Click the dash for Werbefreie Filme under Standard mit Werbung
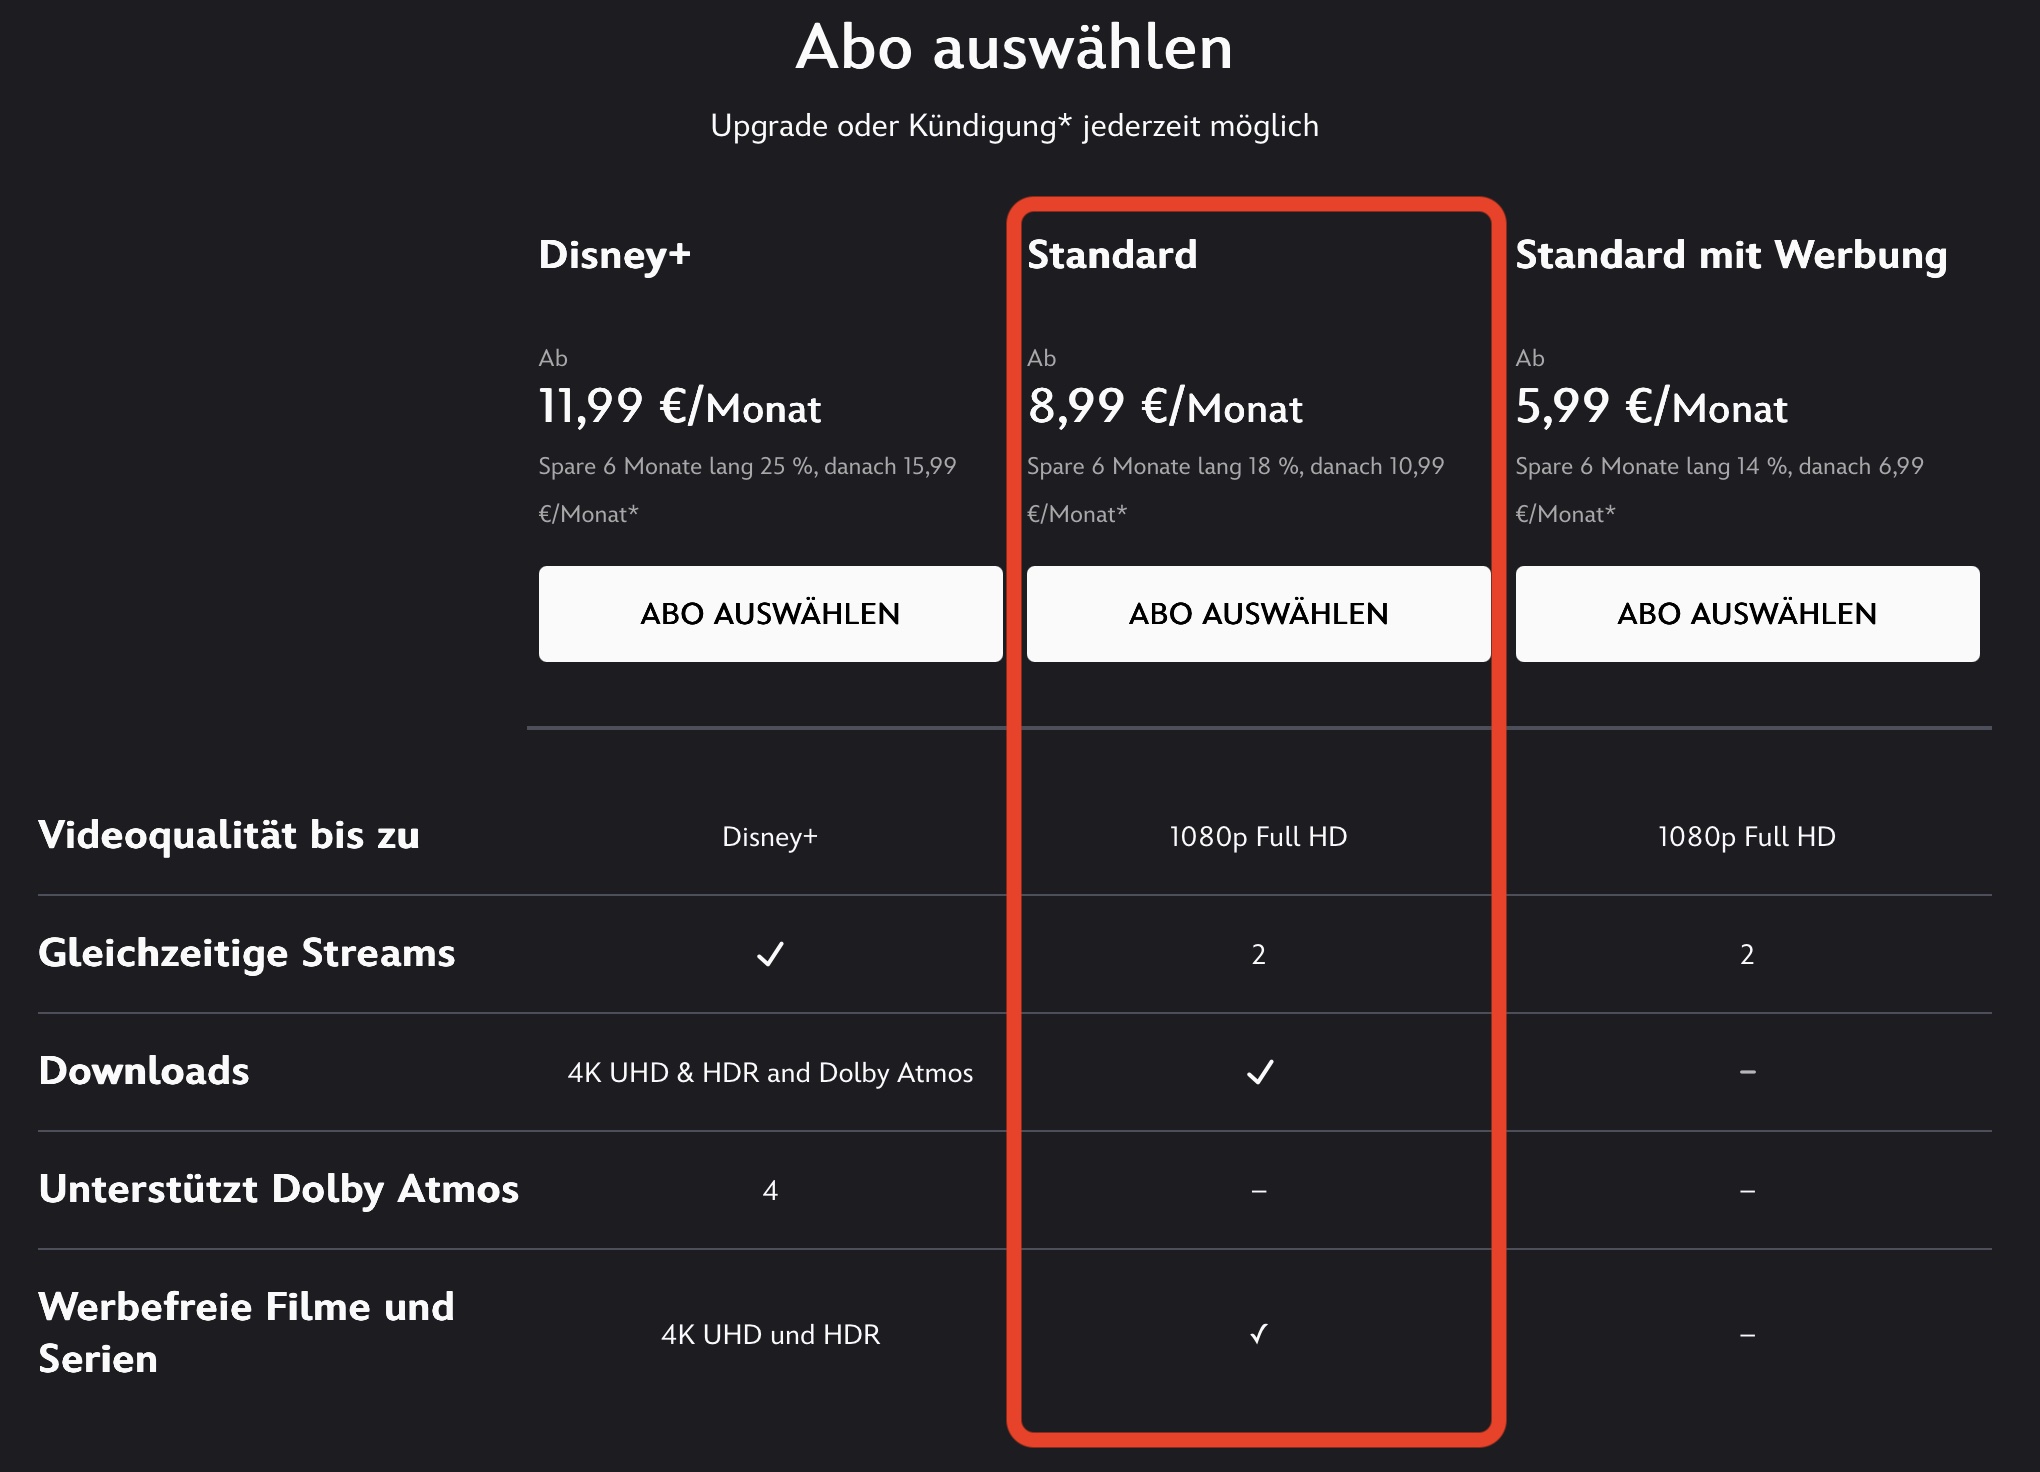 [1748, 1334]
